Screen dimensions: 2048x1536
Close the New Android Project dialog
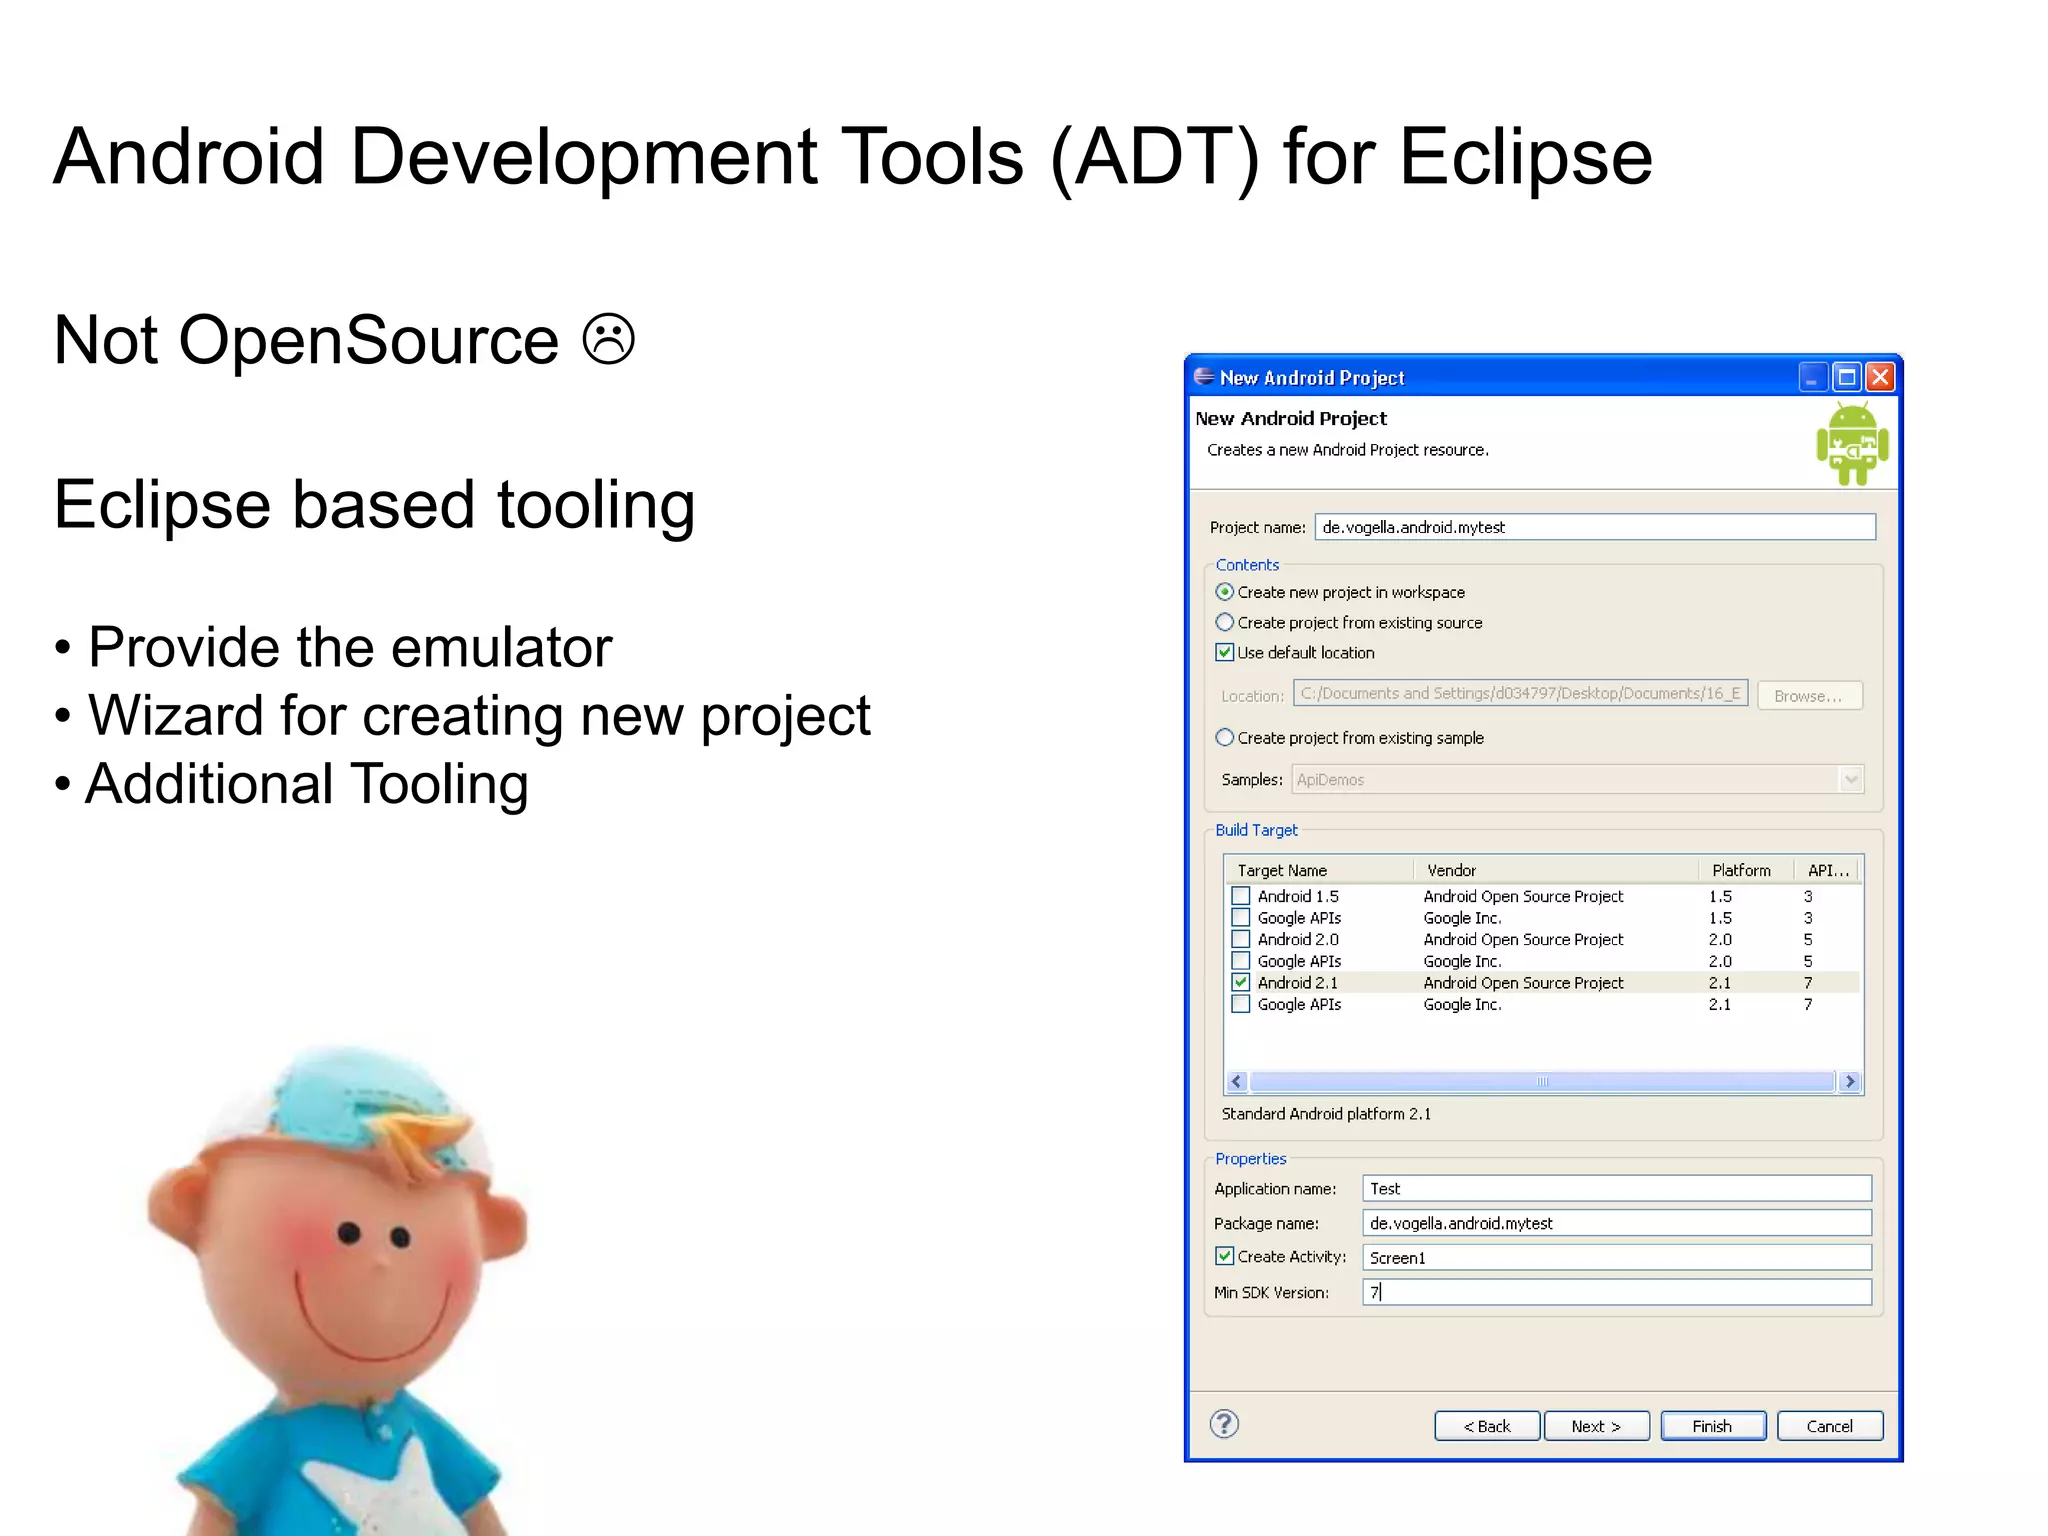click(x=1880, y=377)
